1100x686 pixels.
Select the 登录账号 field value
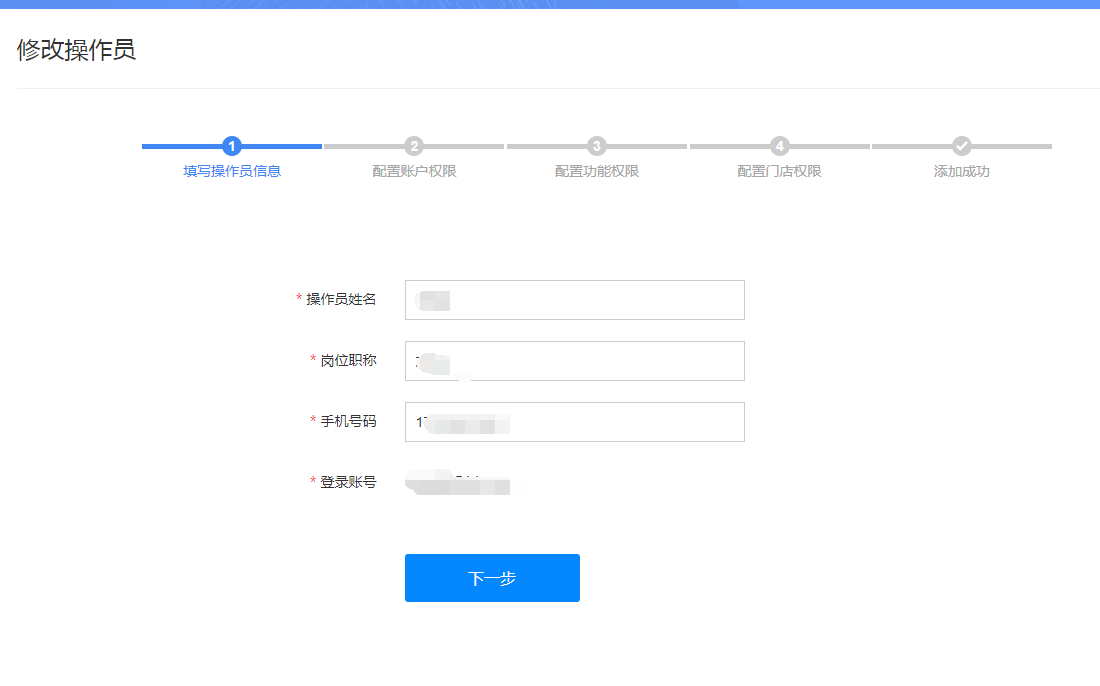click(458, 483)
